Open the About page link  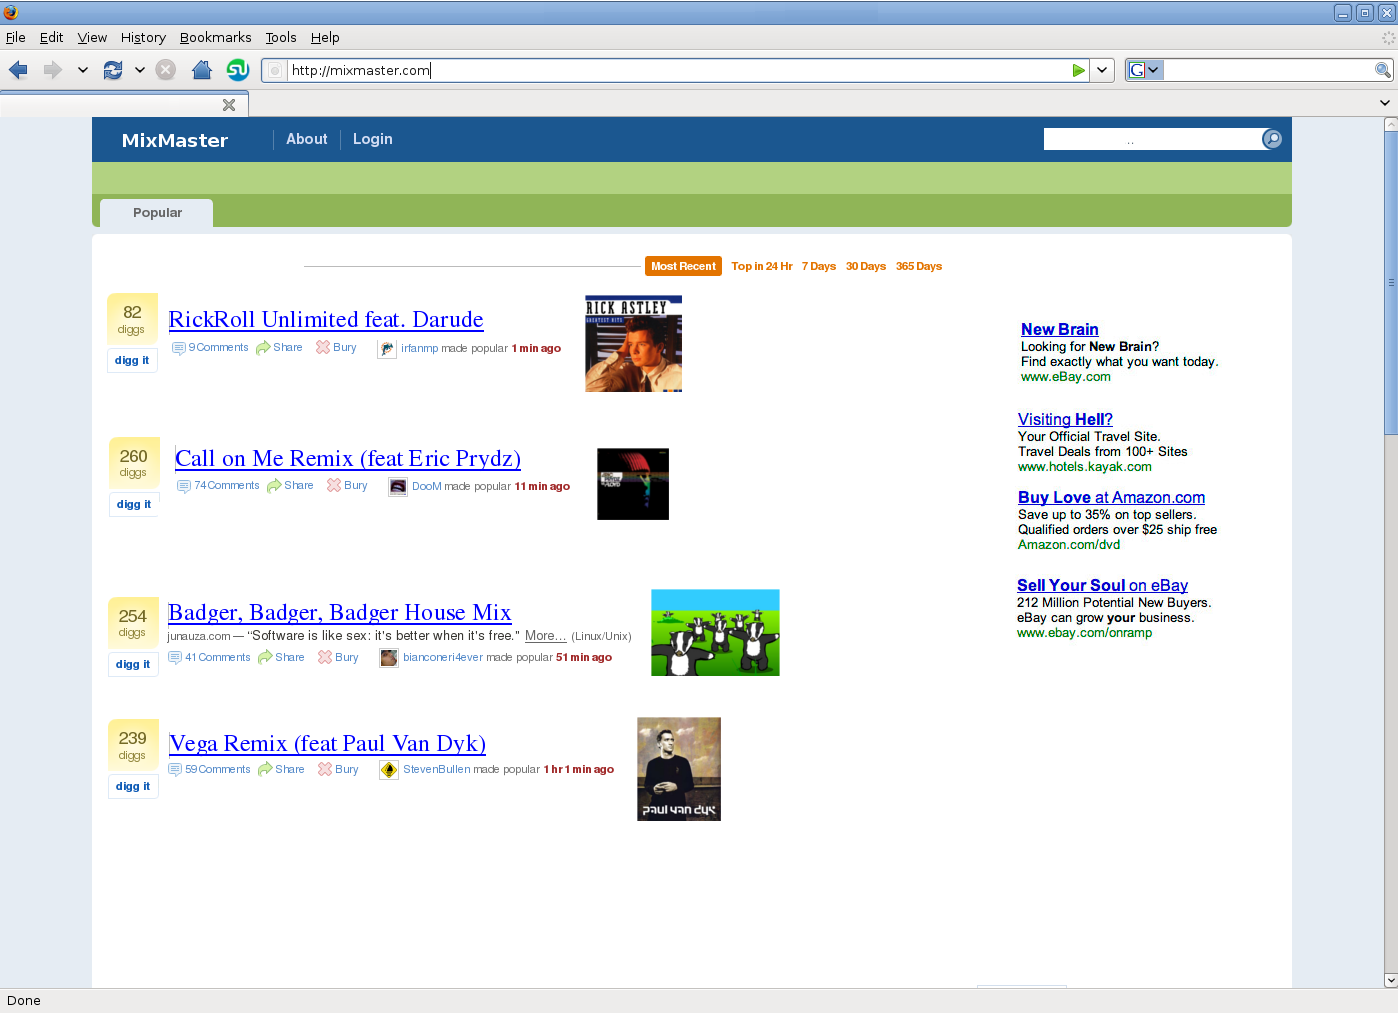pos(307,139)
